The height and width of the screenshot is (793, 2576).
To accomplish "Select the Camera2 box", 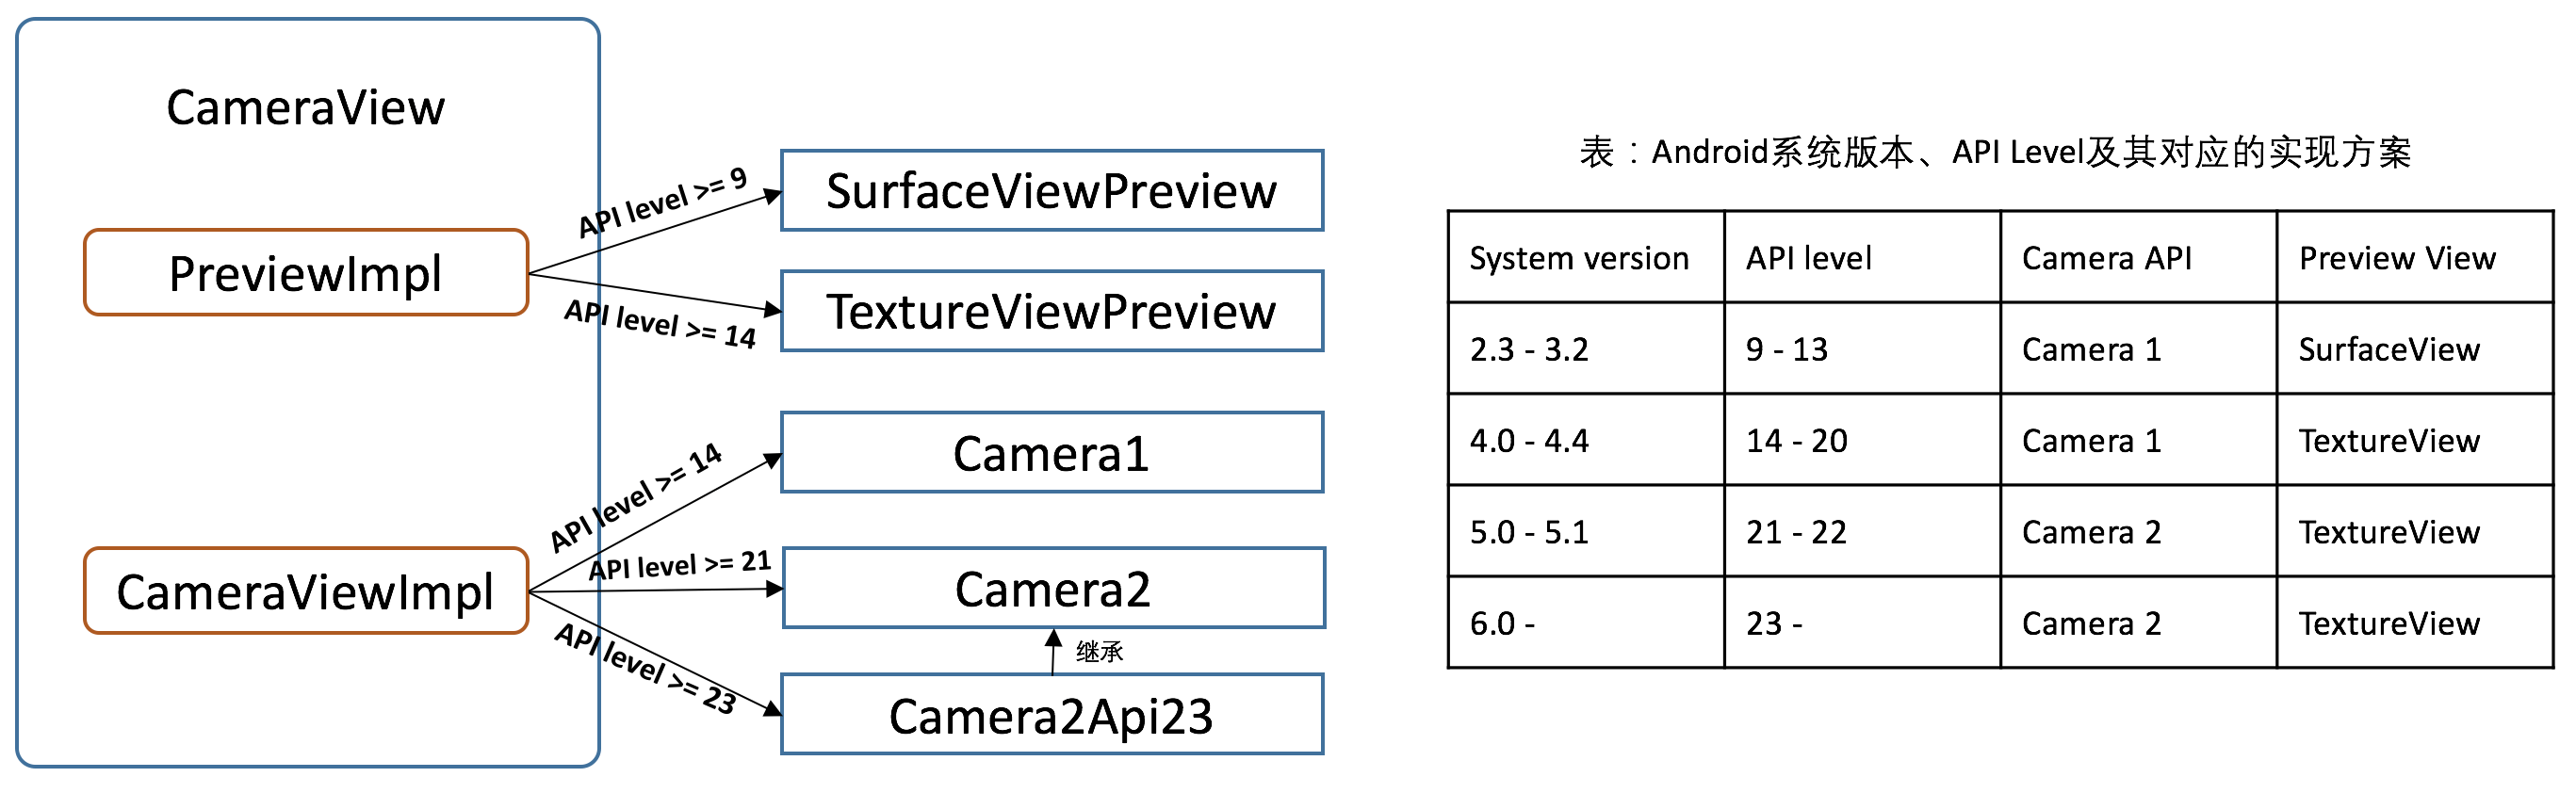I will pos(1053,588).
